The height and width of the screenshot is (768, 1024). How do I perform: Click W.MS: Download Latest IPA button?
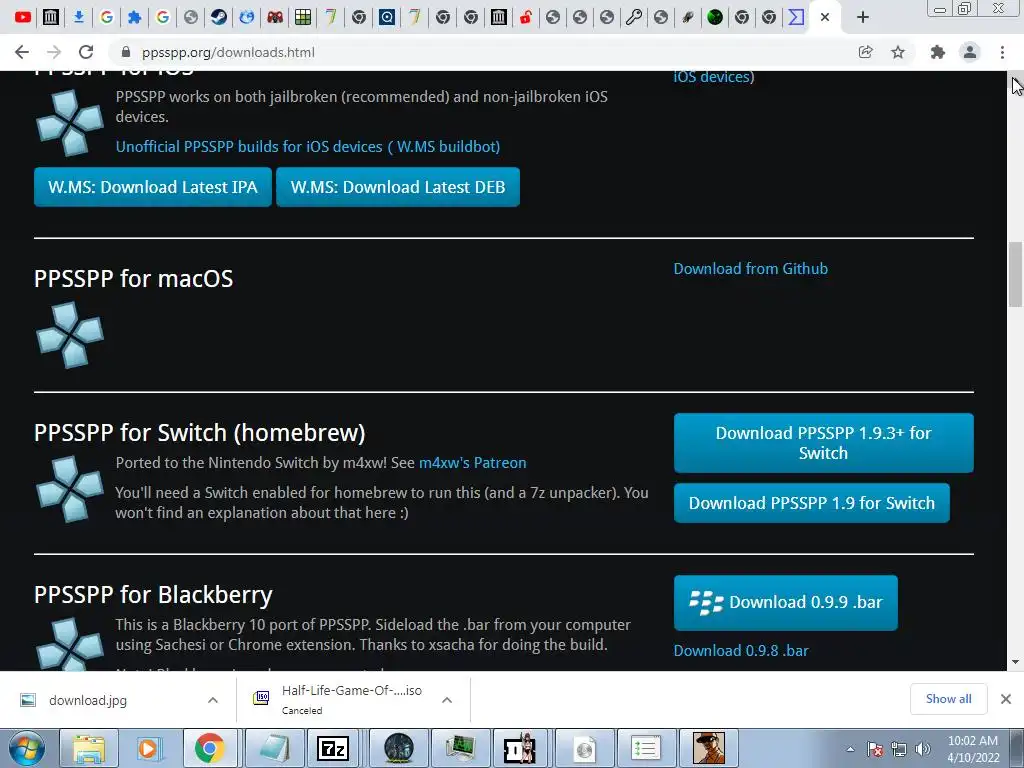tap(153, 187)
